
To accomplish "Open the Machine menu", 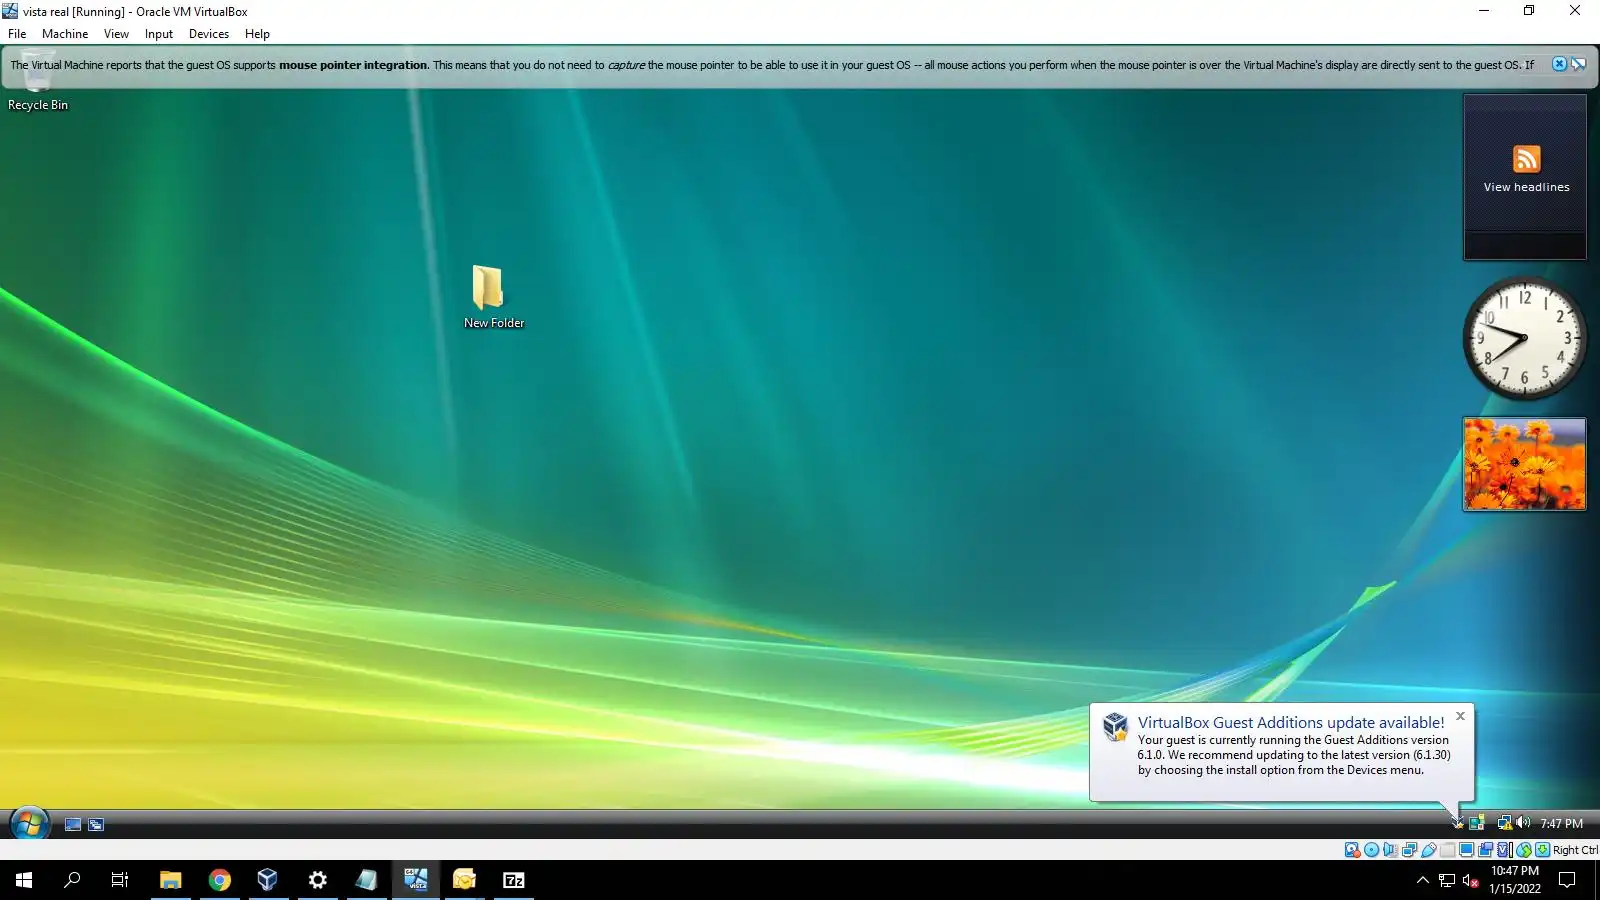I will pyautogui.click(x=65, y=33).
